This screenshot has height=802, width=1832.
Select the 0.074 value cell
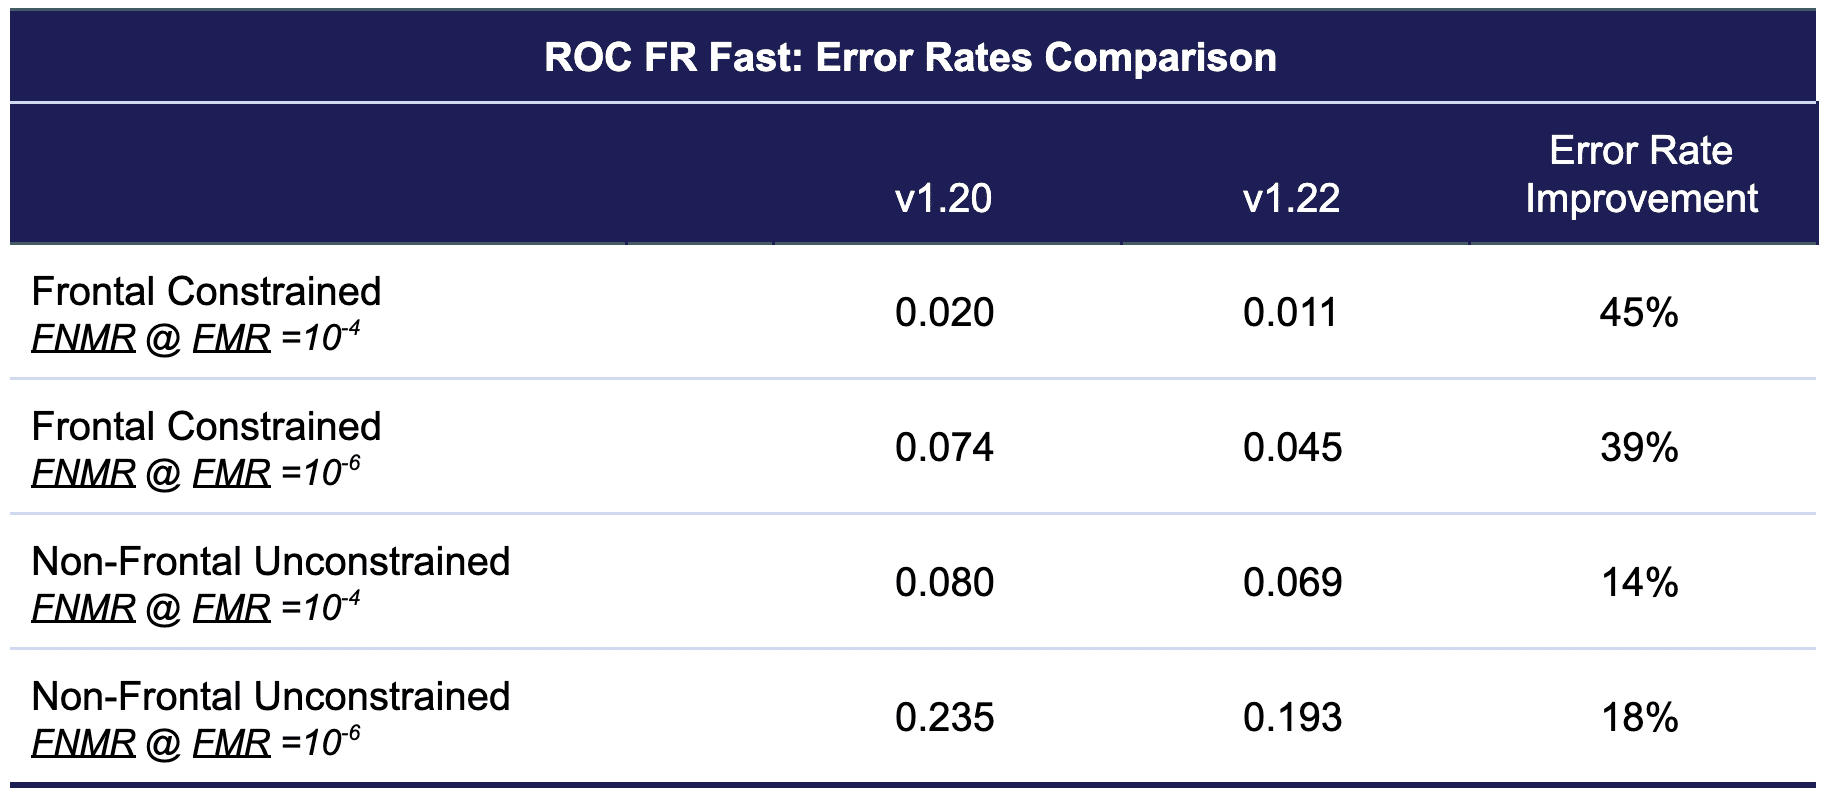944,447
